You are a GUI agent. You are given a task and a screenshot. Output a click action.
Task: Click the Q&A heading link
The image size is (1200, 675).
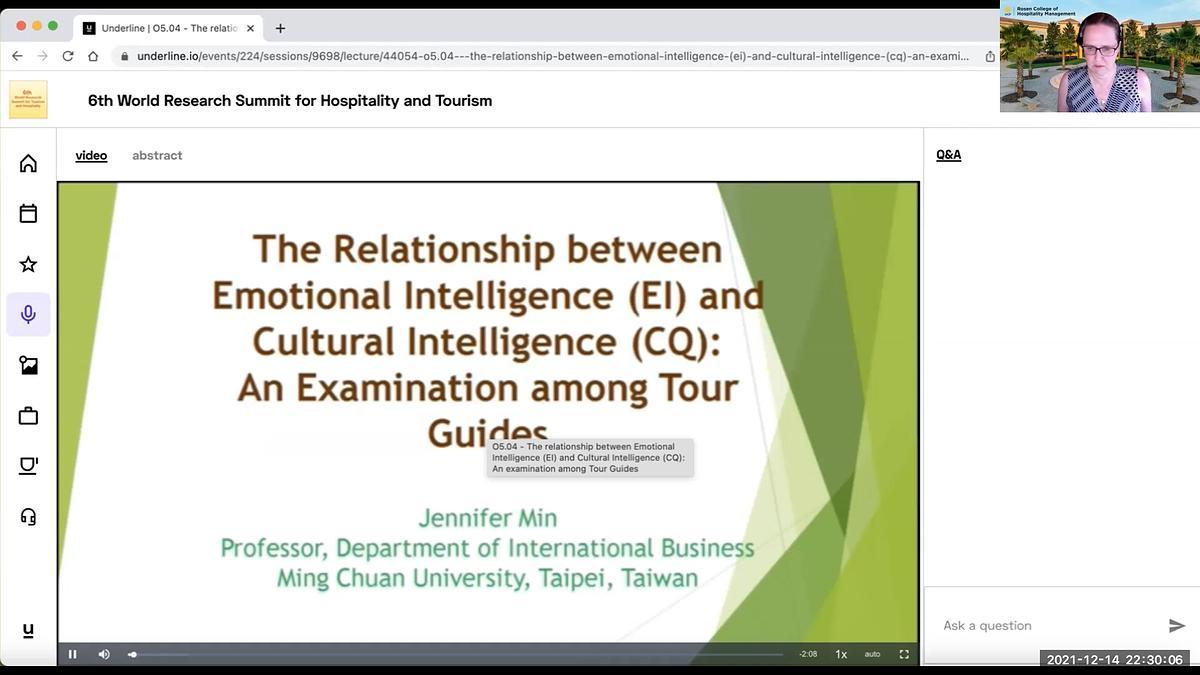point(948,155)
